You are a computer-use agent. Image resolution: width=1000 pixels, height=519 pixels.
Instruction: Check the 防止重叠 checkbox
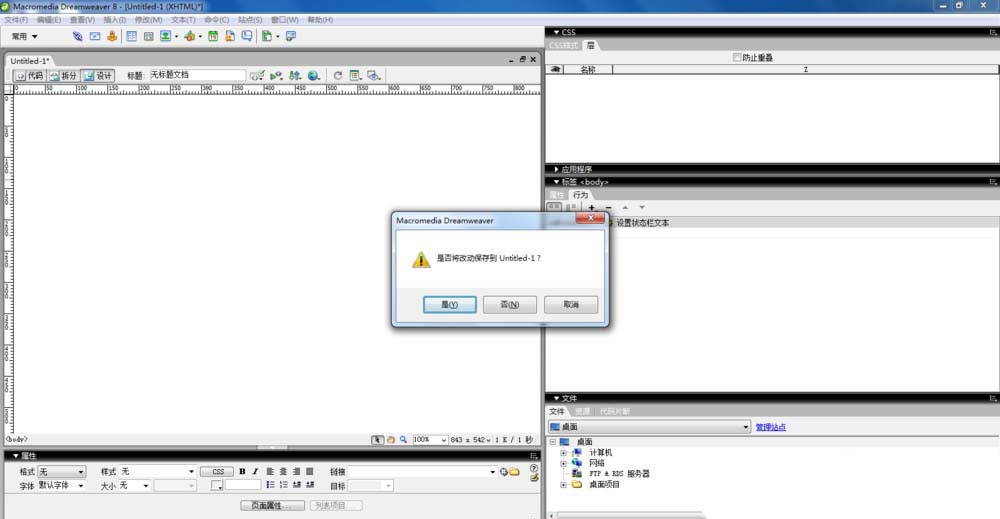737,57
